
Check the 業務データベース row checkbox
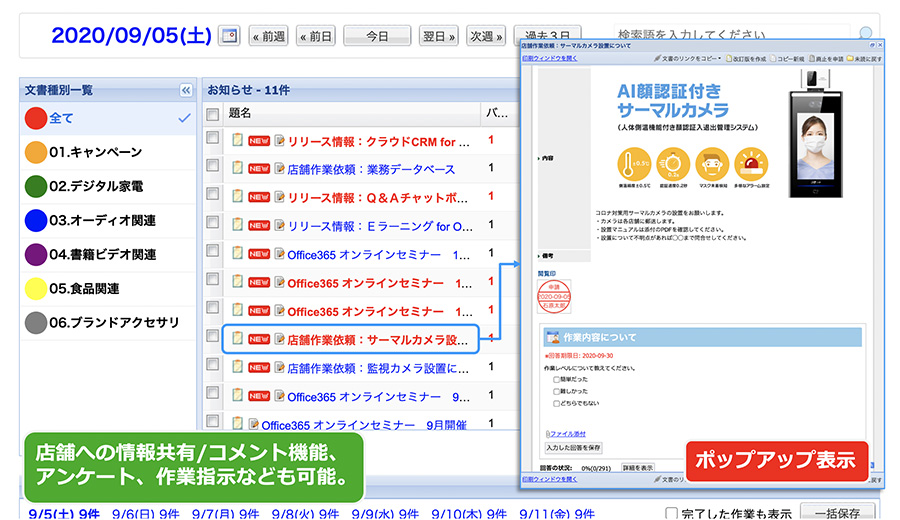pos(213,166)
